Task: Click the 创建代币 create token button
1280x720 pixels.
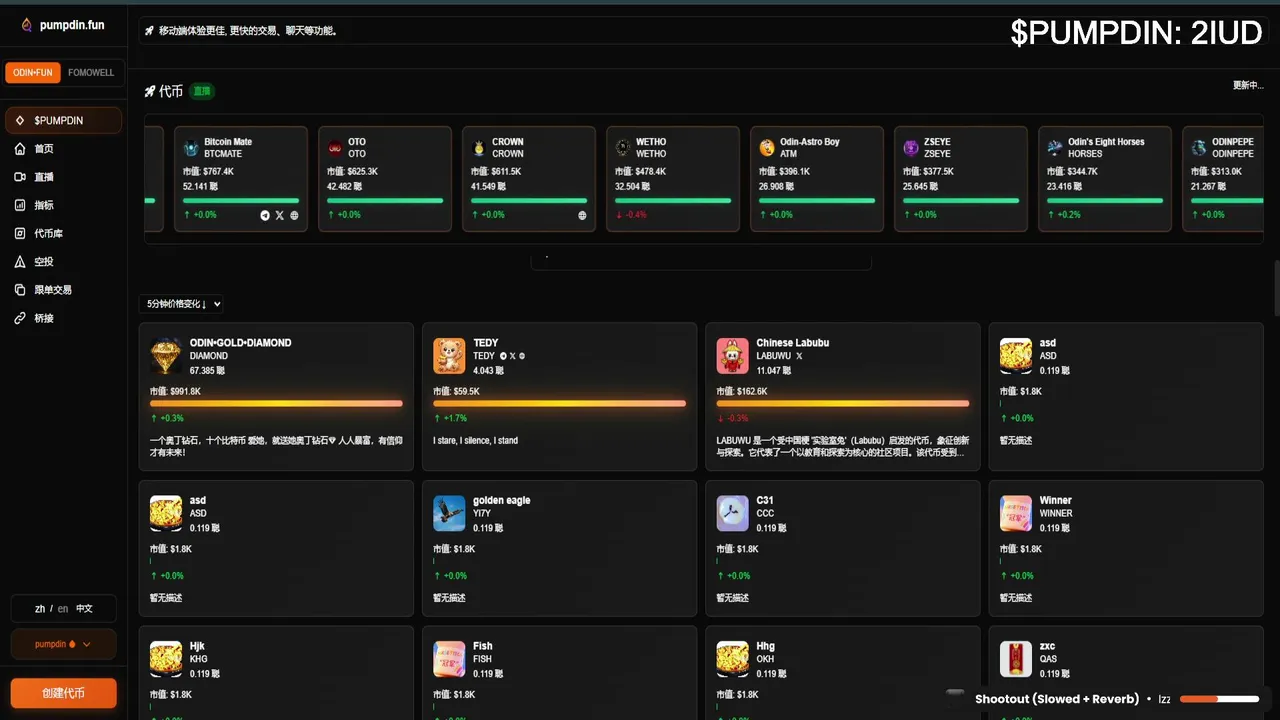Action: click(x=64, y=693)
